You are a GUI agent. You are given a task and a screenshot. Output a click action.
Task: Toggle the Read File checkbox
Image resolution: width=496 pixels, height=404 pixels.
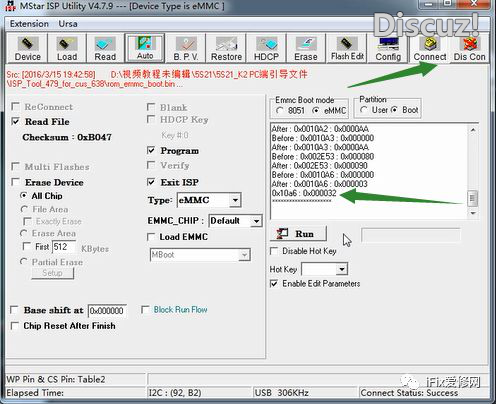(x=15, y=121)
